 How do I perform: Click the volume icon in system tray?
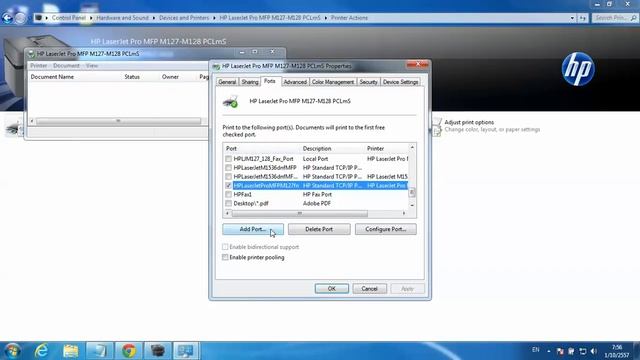[x=594, y=351]
